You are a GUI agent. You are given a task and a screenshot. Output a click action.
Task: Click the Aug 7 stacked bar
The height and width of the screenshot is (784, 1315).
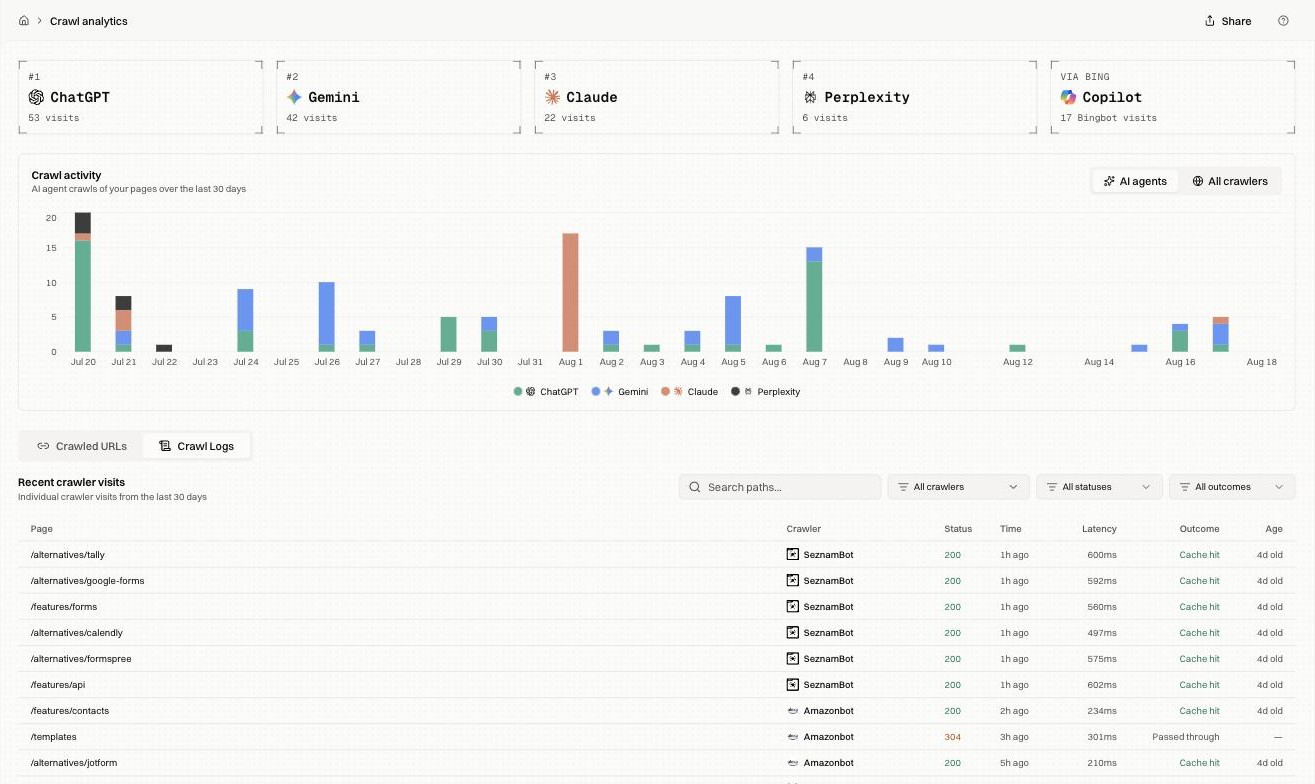814,300
